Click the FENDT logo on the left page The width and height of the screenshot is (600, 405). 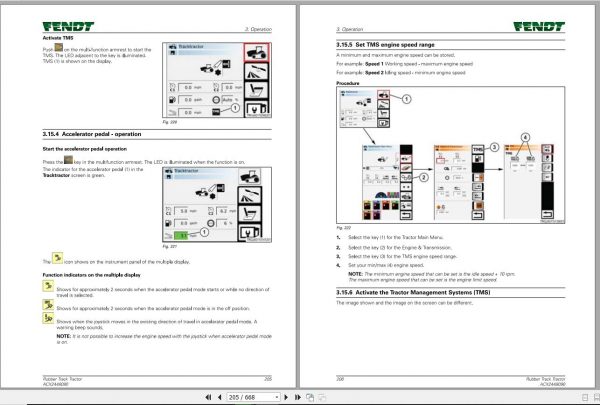point(68,26)
